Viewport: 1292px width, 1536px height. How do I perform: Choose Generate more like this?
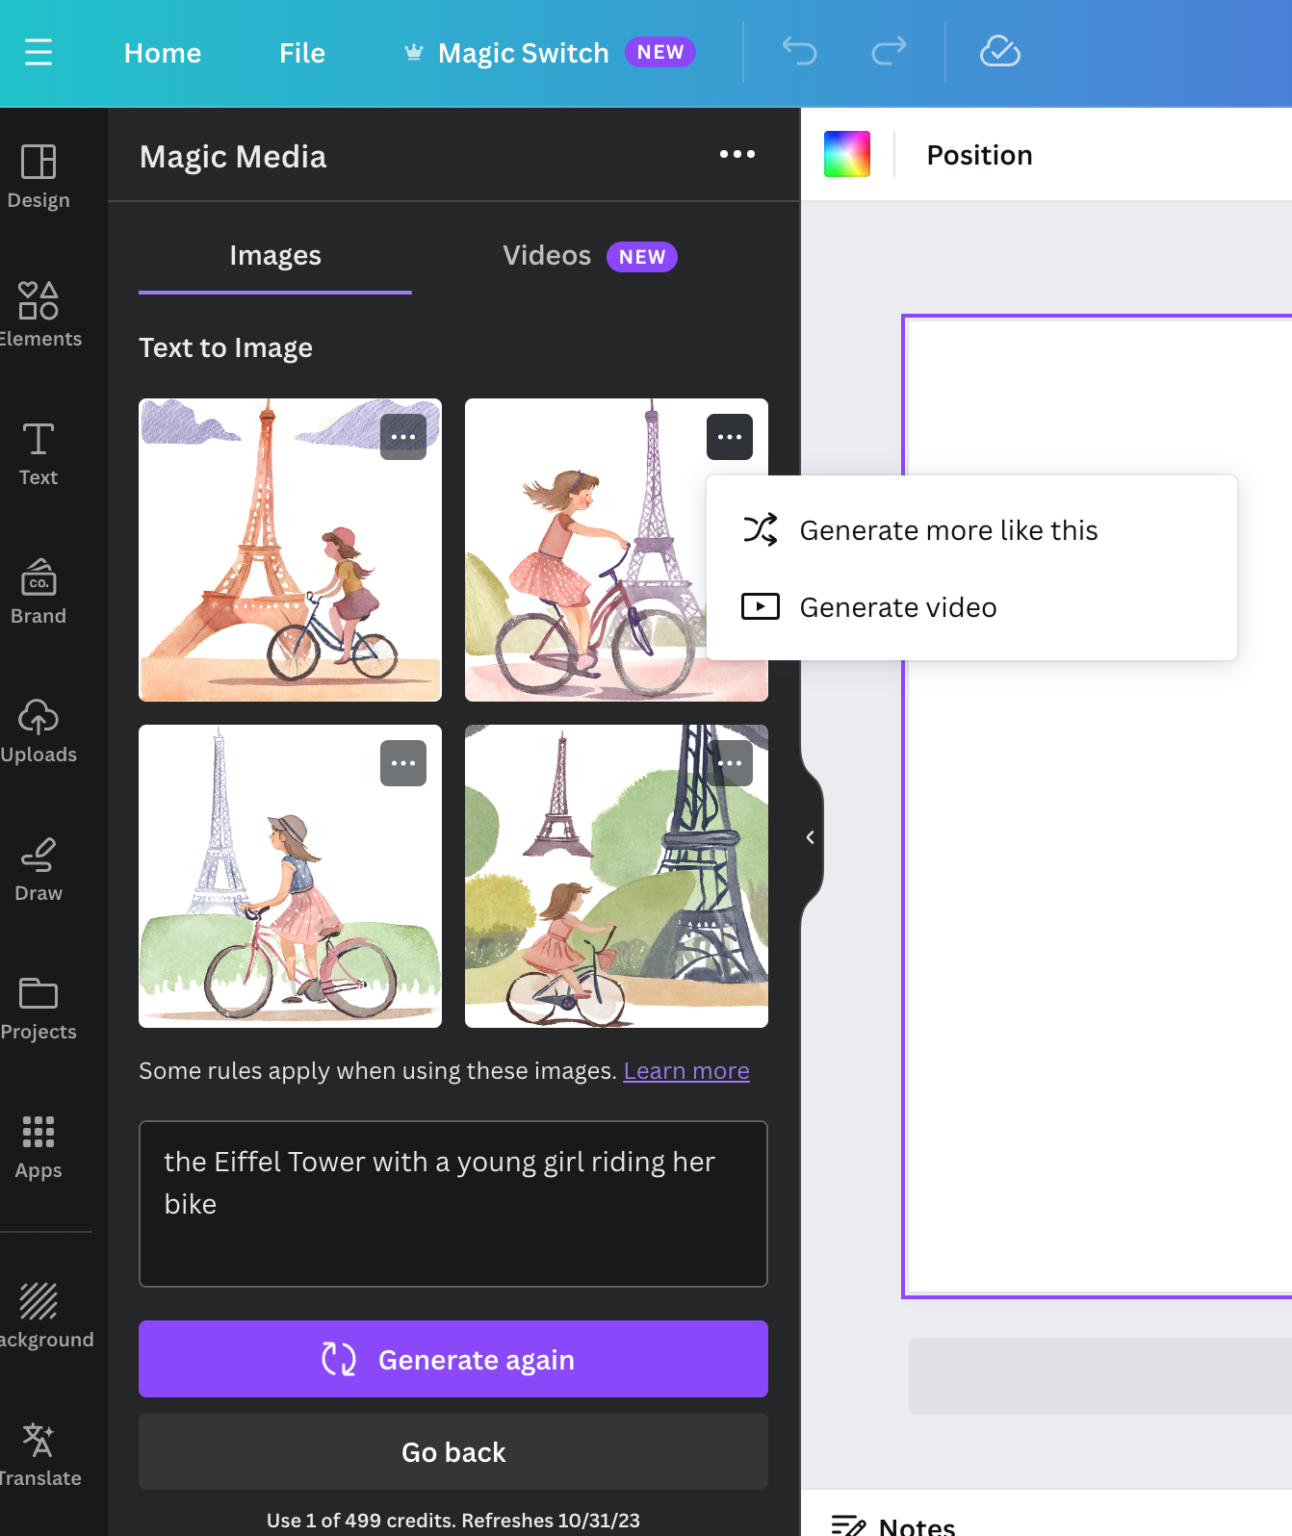tap(972, 530)
